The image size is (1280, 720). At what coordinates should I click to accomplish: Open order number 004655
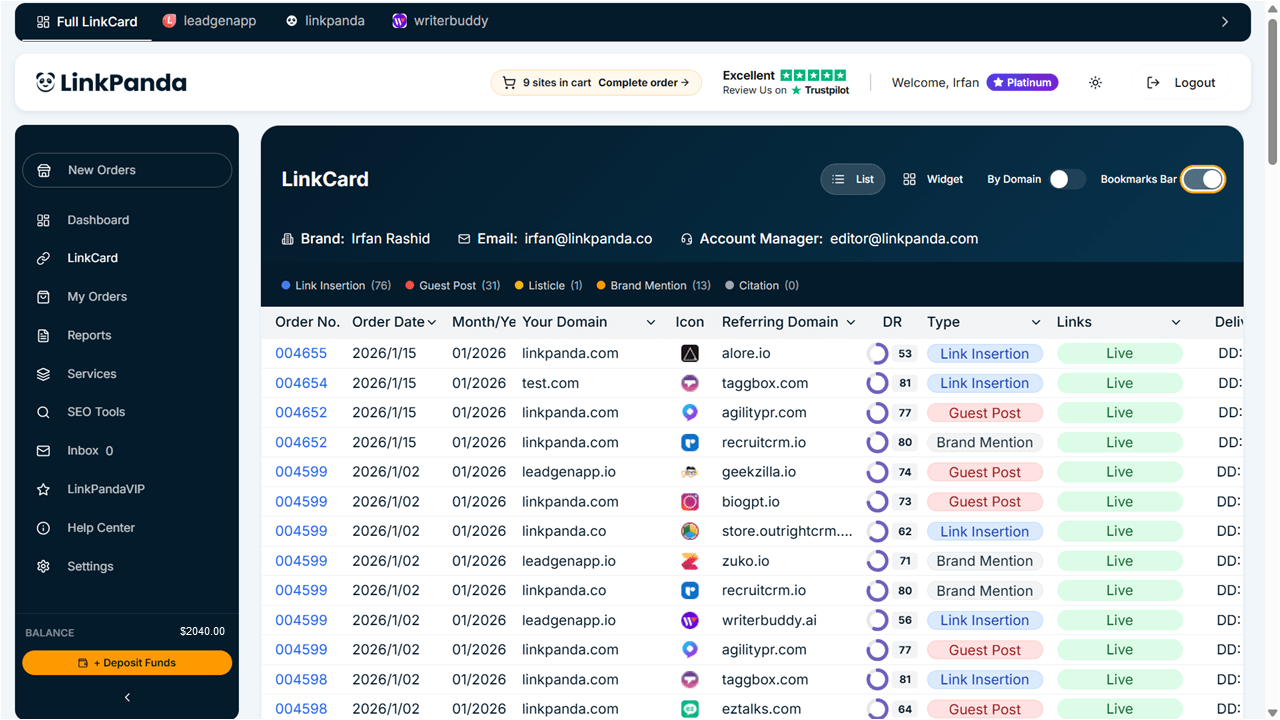(301, 353)
